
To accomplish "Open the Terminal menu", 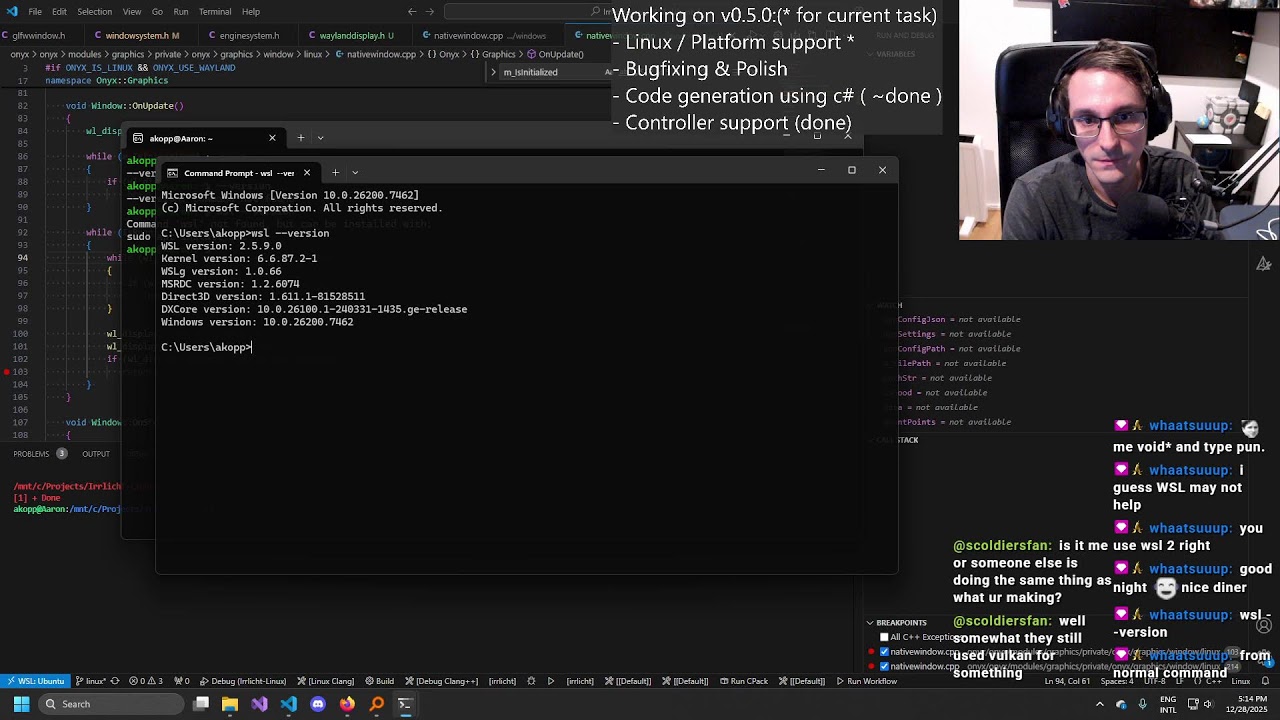I will point(215,12).
